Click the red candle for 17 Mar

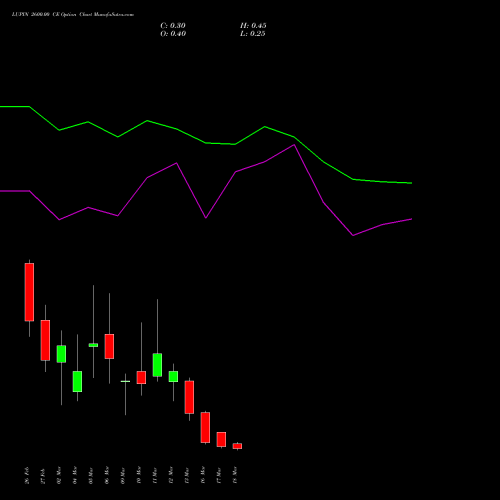[221, 439]
